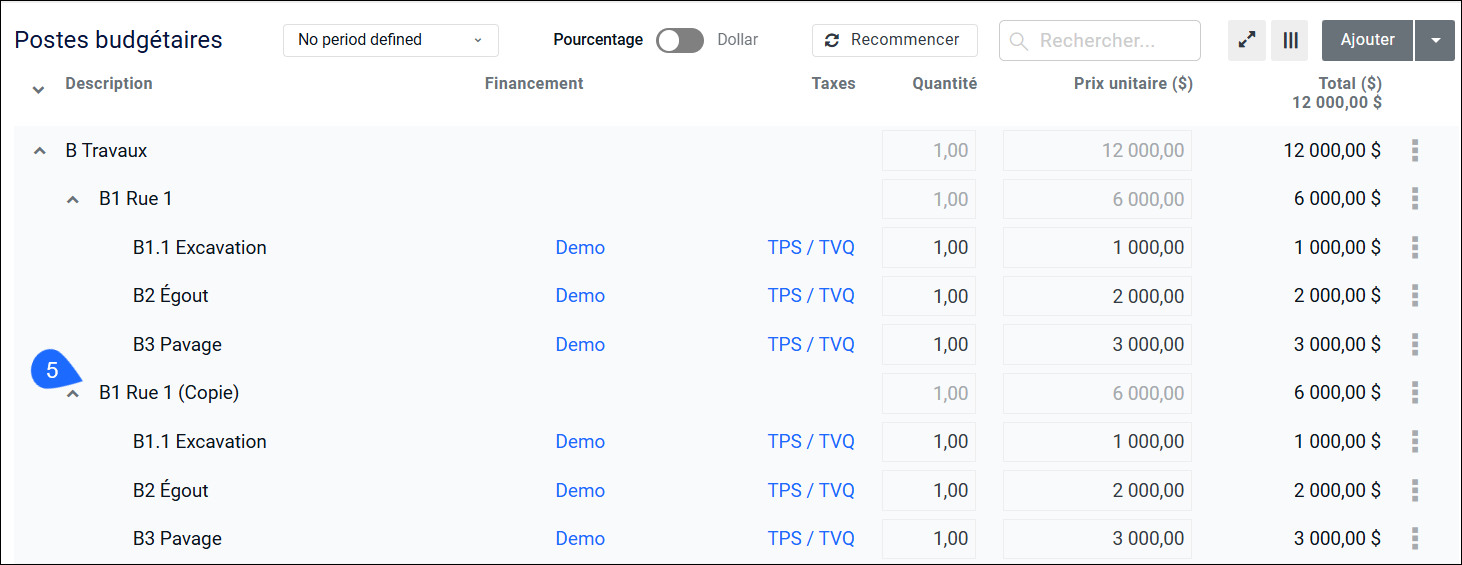Toggle the Pourcentage/Dollar switch

coord(680,40)
